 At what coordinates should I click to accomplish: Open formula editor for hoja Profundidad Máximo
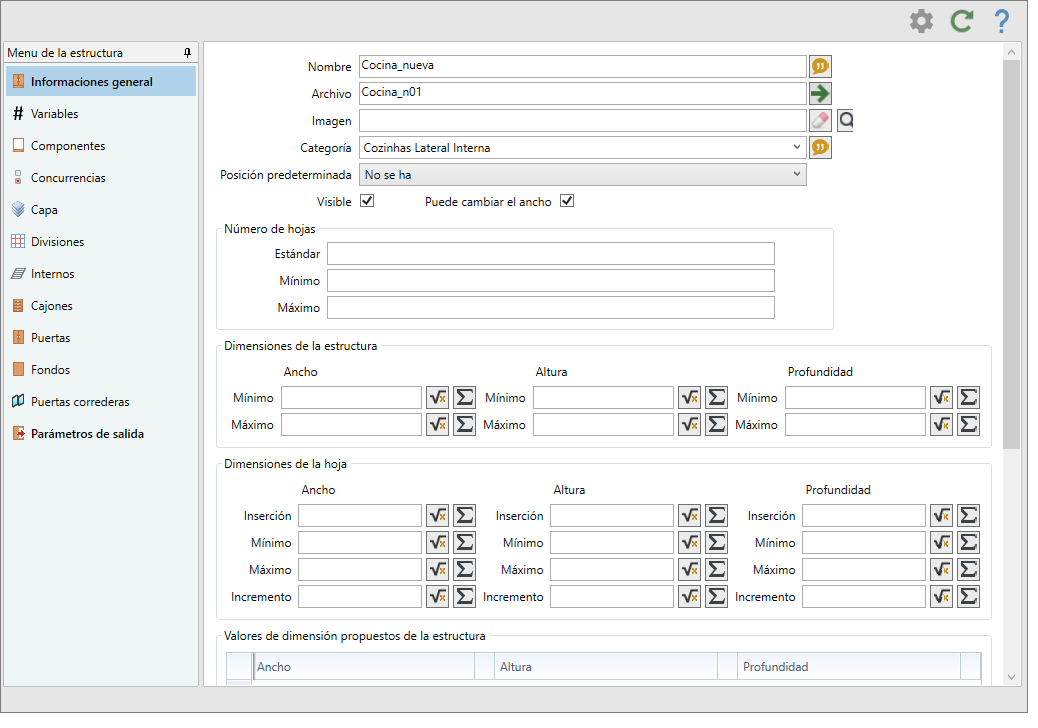point(941,569)
